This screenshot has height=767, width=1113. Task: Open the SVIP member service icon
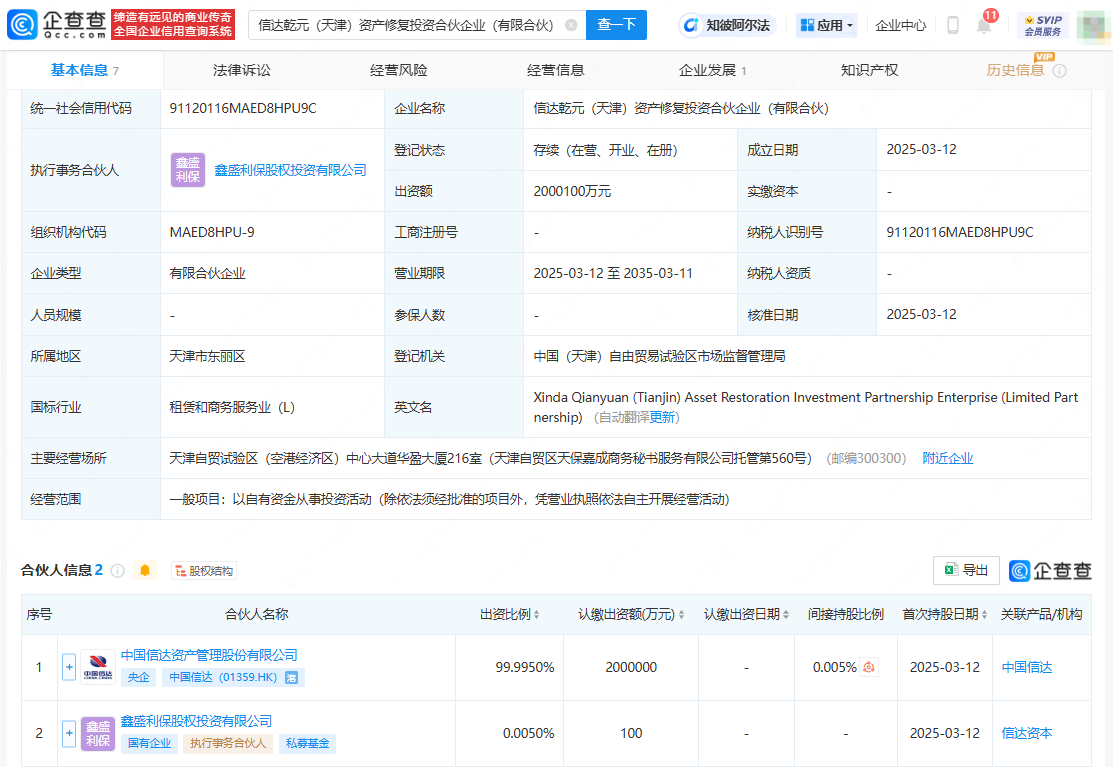[x=1043, y=26]
